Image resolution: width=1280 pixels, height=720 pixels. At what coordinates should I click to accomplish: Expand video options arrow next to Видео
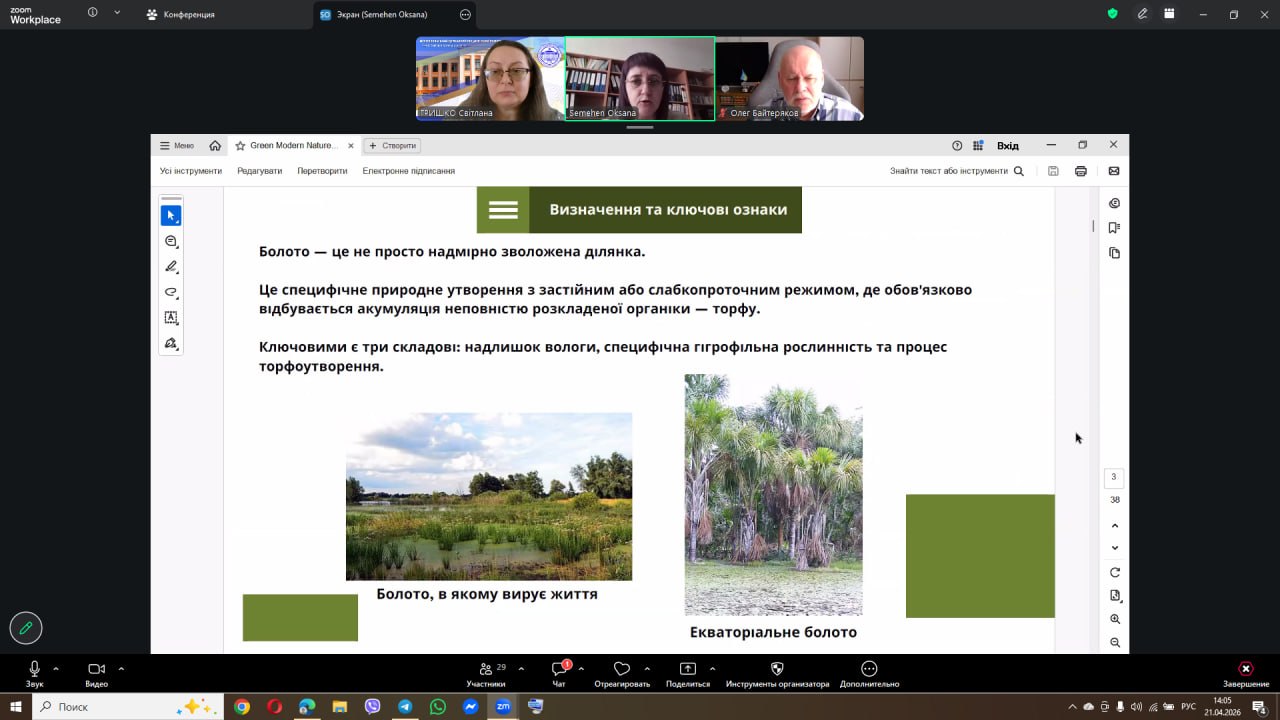(x=121, y=668)
